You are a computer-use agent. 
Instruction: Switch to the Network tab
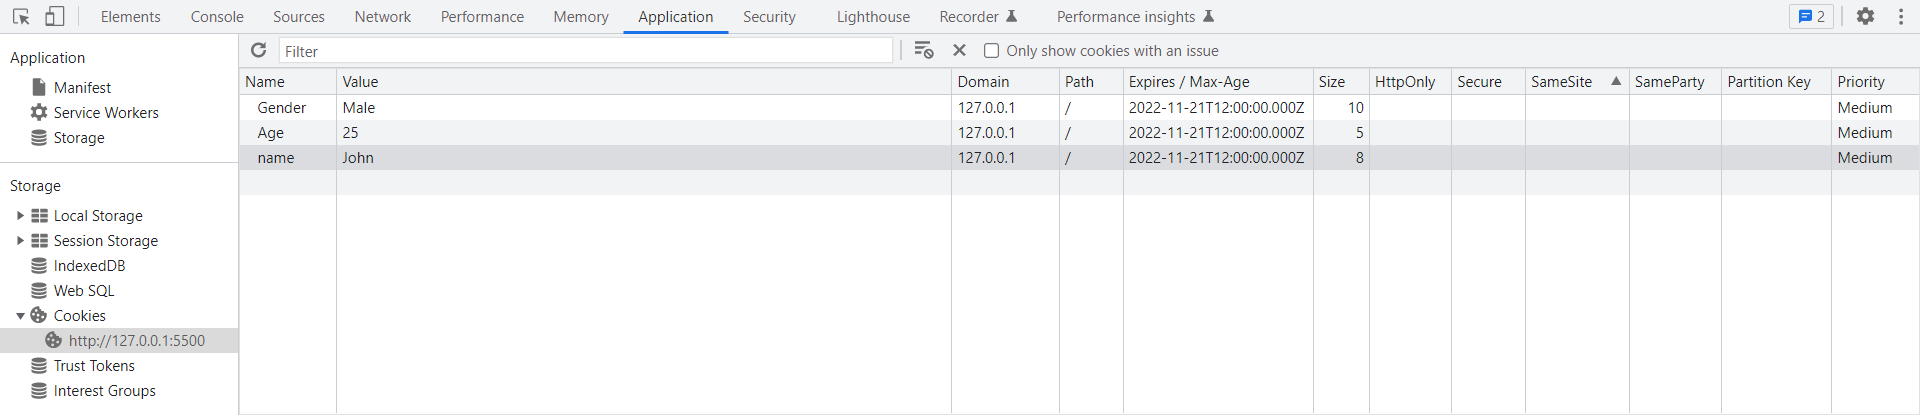[382, 17]
